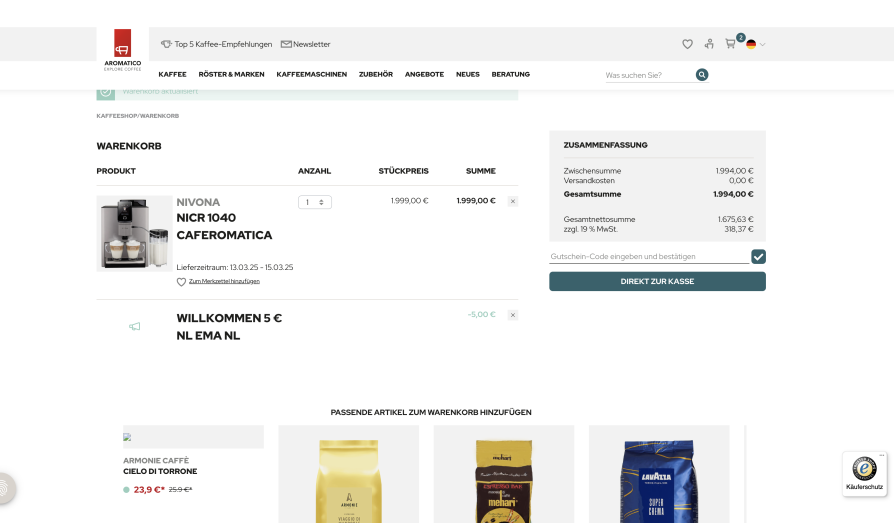This screenshot has width=894, height=523.
Task: Click the Summe 1.999,00 € value
Action: [476, 200]
